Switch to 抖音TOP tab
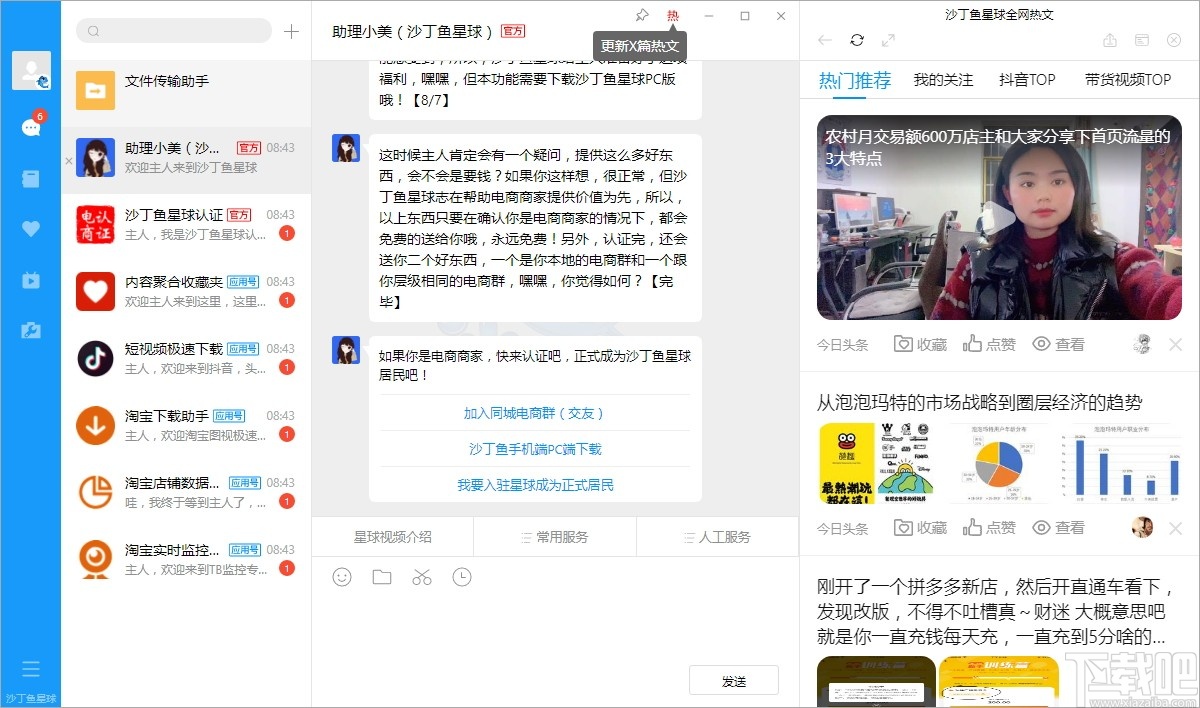Viewport: 1200px width, 708px height. tap(1027, 79)
